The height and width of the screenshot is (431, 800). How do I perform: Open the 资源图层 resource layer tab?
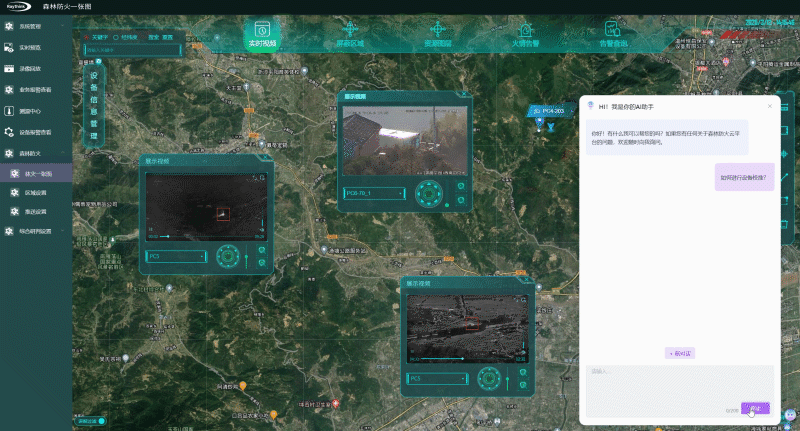[x=438, y=34]
